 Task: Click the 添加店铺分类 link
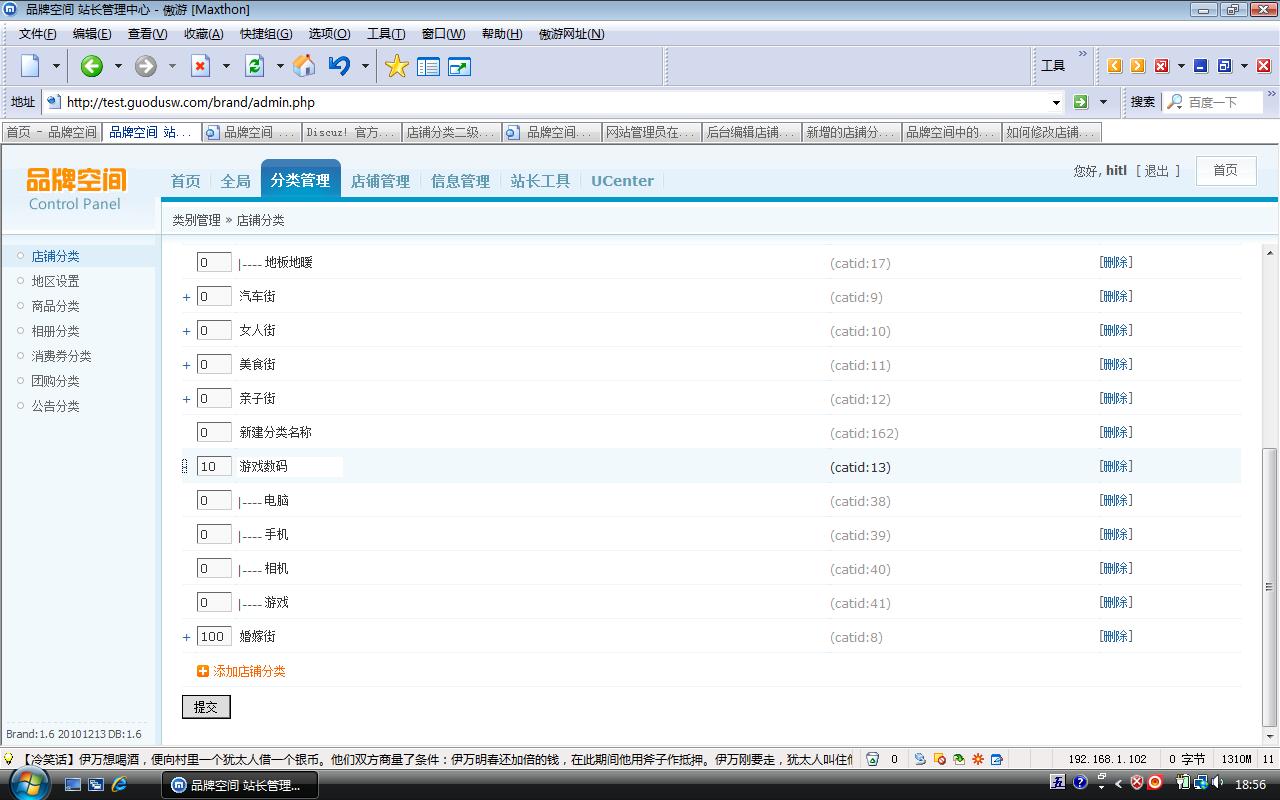click(x=249, y=671)
